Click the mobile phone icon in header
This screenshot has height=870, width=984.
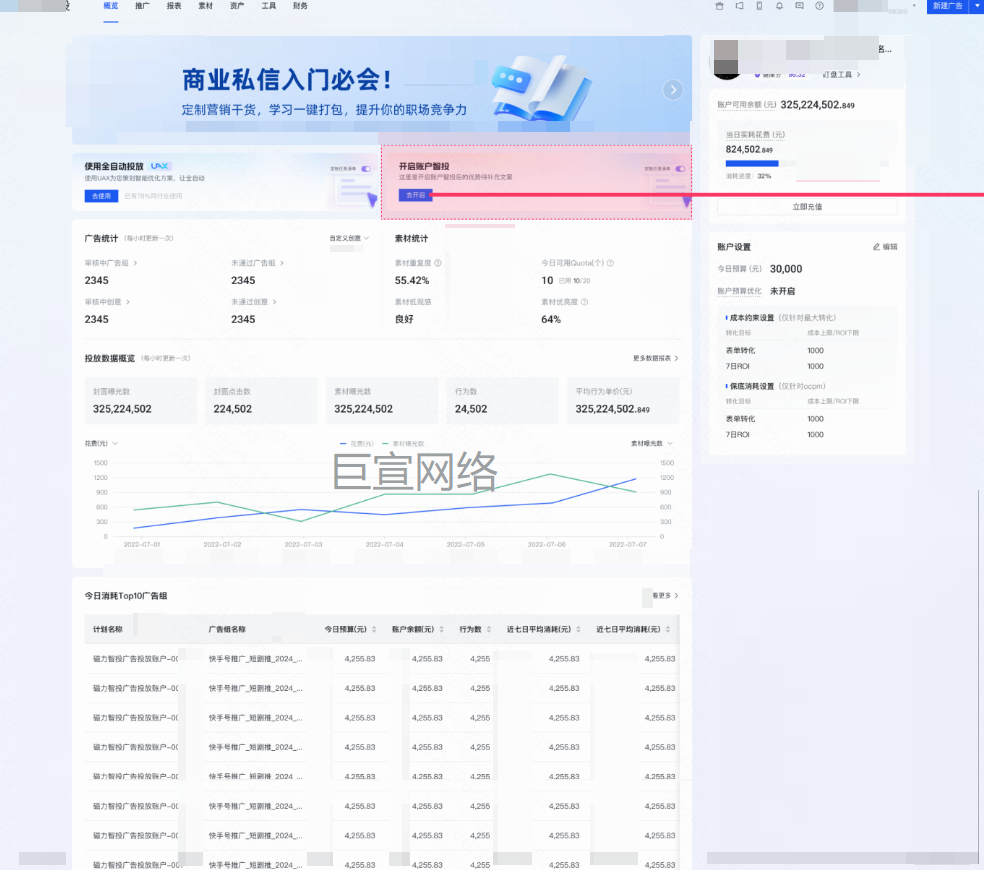pyautogui.click(x=759, y=6)
